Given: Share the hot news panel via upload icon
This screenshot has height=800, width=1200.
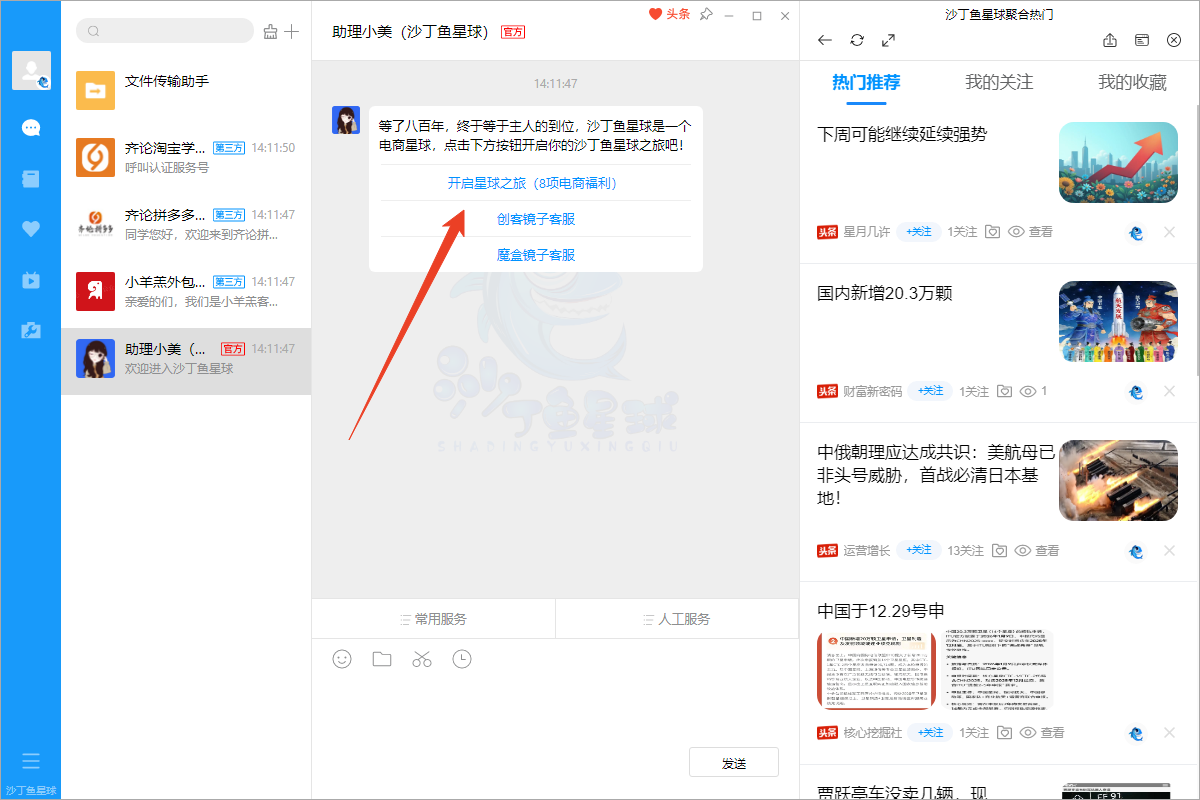Looking at the screenshot, I should pos(1110,40).
